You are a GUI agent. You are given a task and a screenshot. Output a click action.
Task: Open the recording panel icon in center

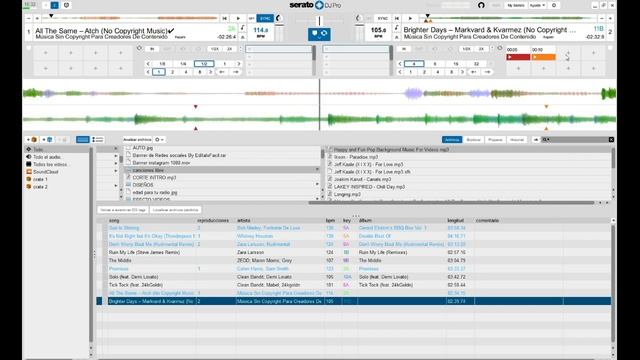[319, 33]
